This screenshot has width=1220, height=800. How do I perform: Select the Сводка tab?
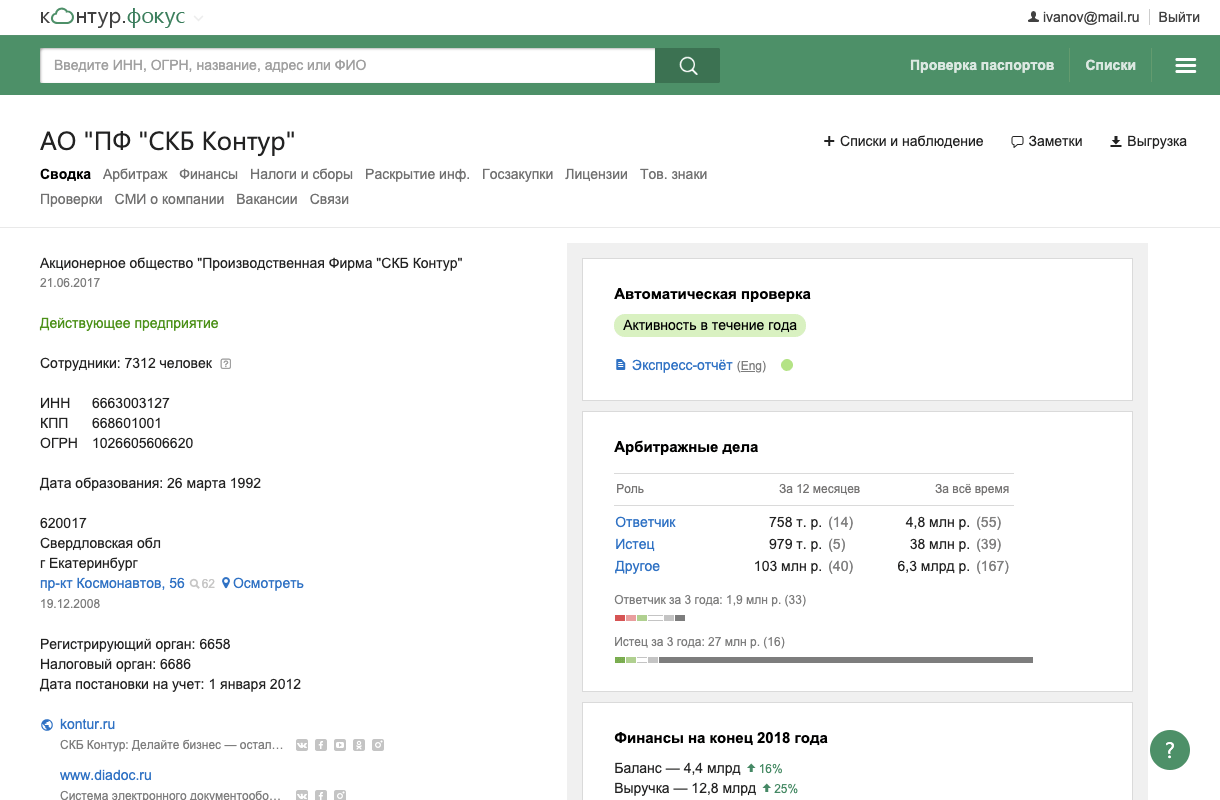(x=65, y=174)
